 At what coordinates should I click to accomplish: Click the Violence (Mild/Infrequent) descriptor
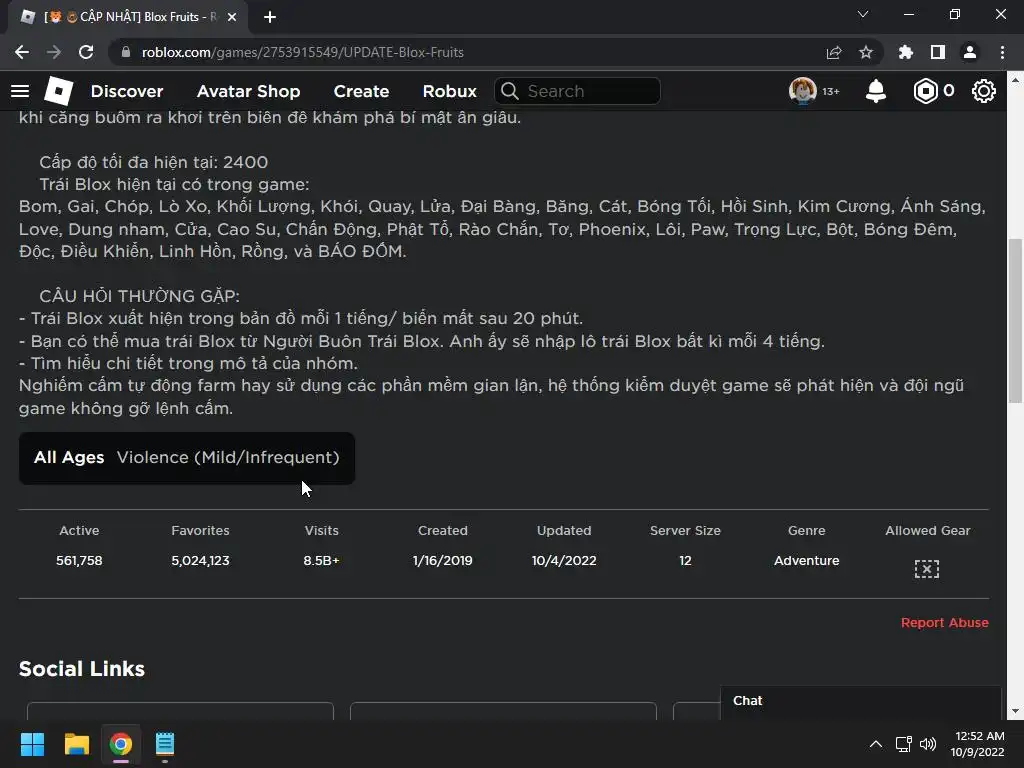tap(228, 457)
